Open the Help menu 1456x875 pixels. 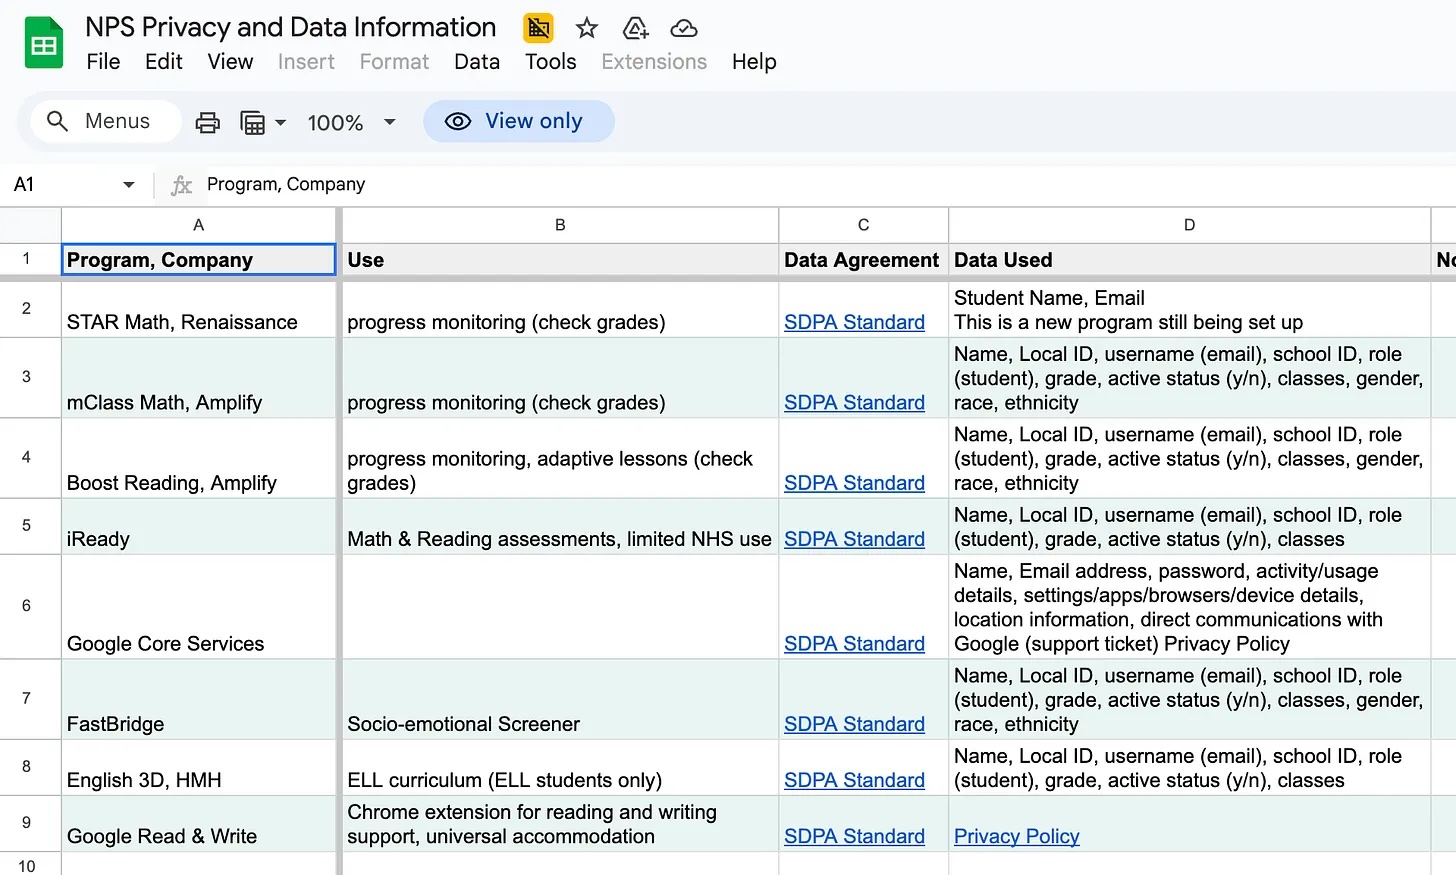(x=754, y=62)
